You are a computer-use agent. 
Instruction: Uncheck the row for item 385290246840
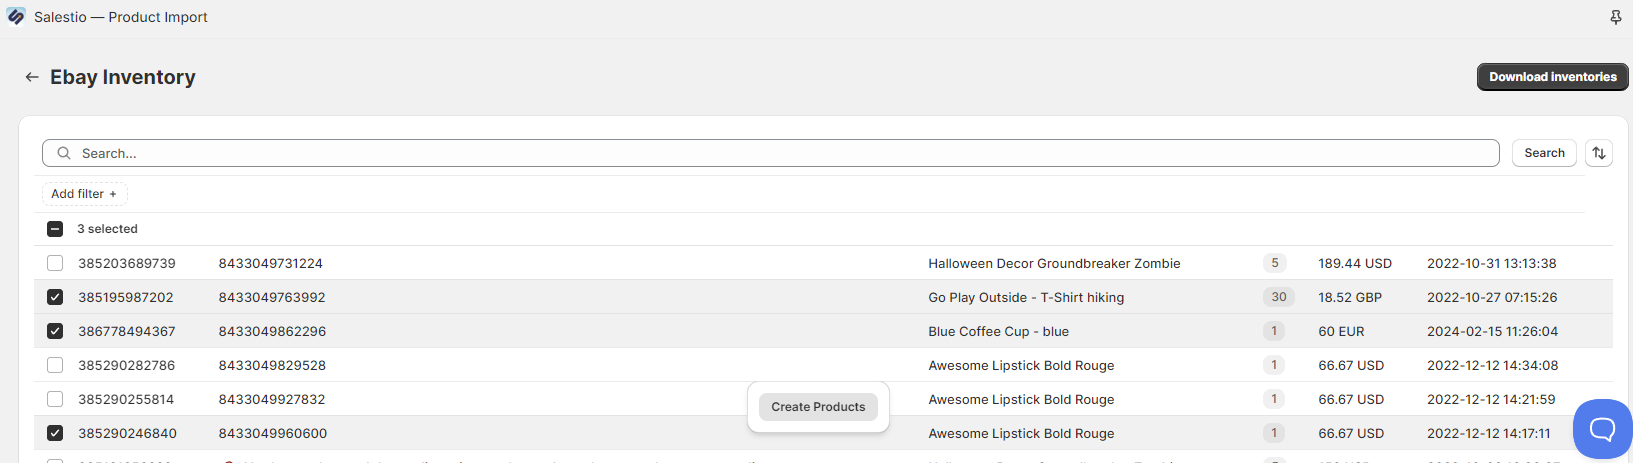point(55,433)
